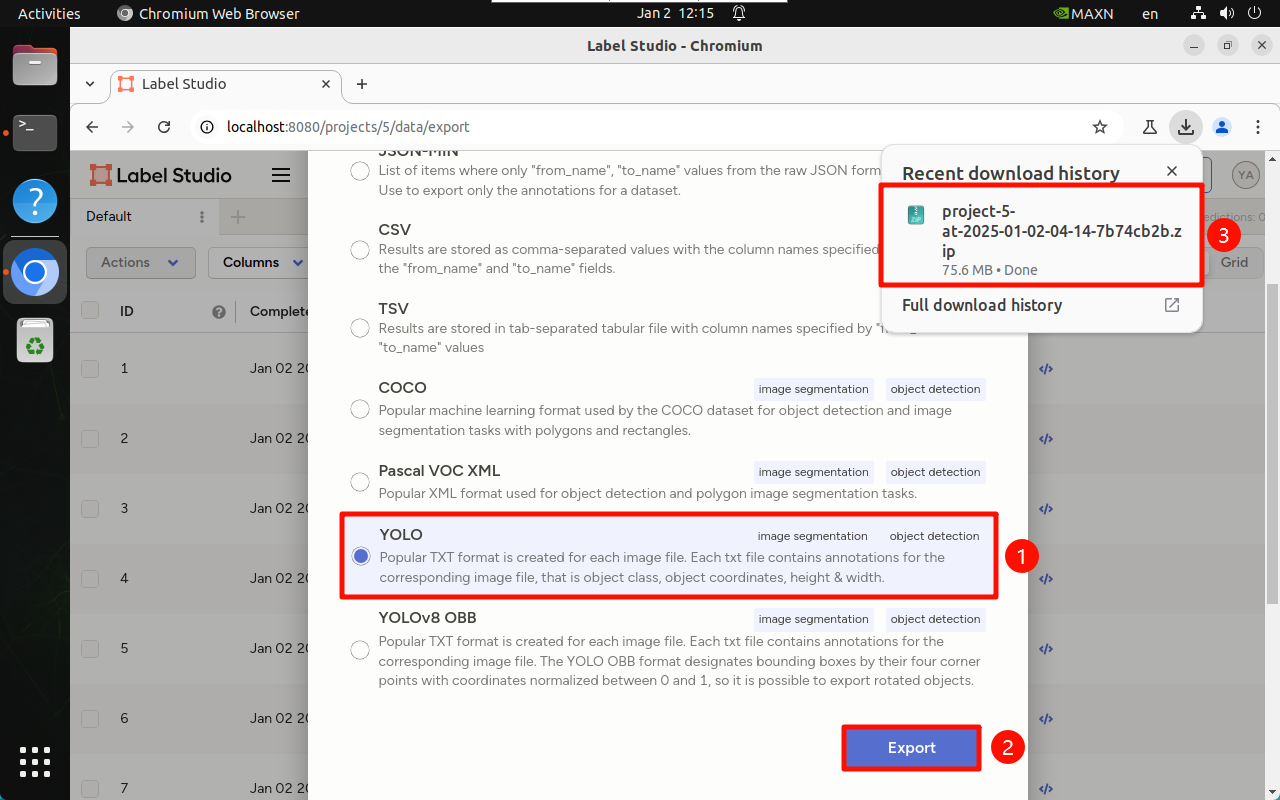The height and width of the screenshot is (800, 1280).
Task: Choose the YOLOv8 OBB export format
Action: (360, 651)
